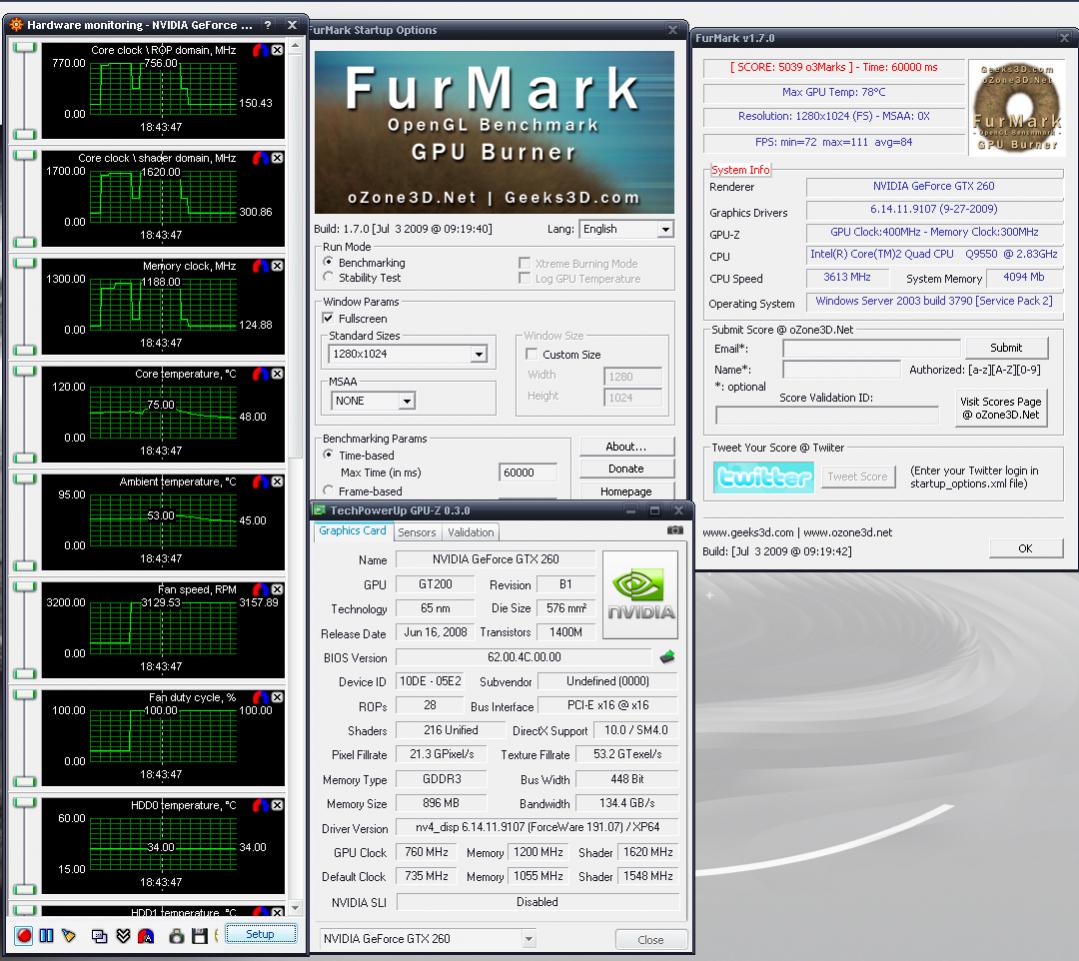1079x961 pixels.
Task: Click Visit Scores Page @ oZone3D.Net
Action: click(1001, 408)
